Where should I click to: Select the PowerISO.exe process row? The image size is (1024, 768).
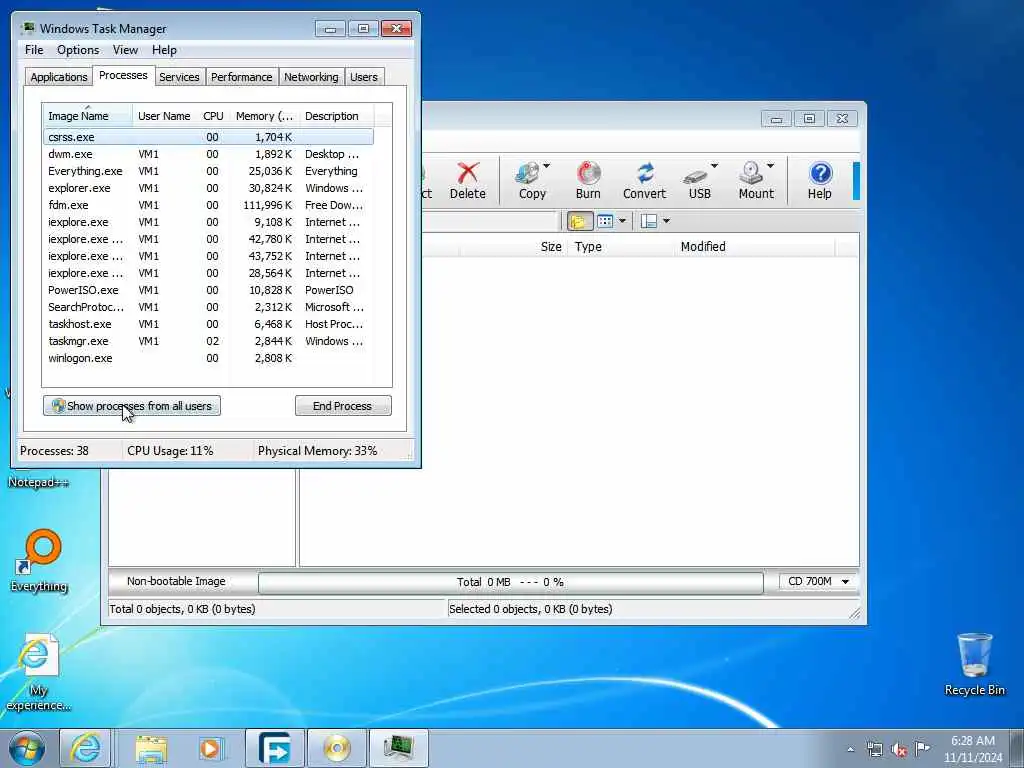(x=208, y=290)
